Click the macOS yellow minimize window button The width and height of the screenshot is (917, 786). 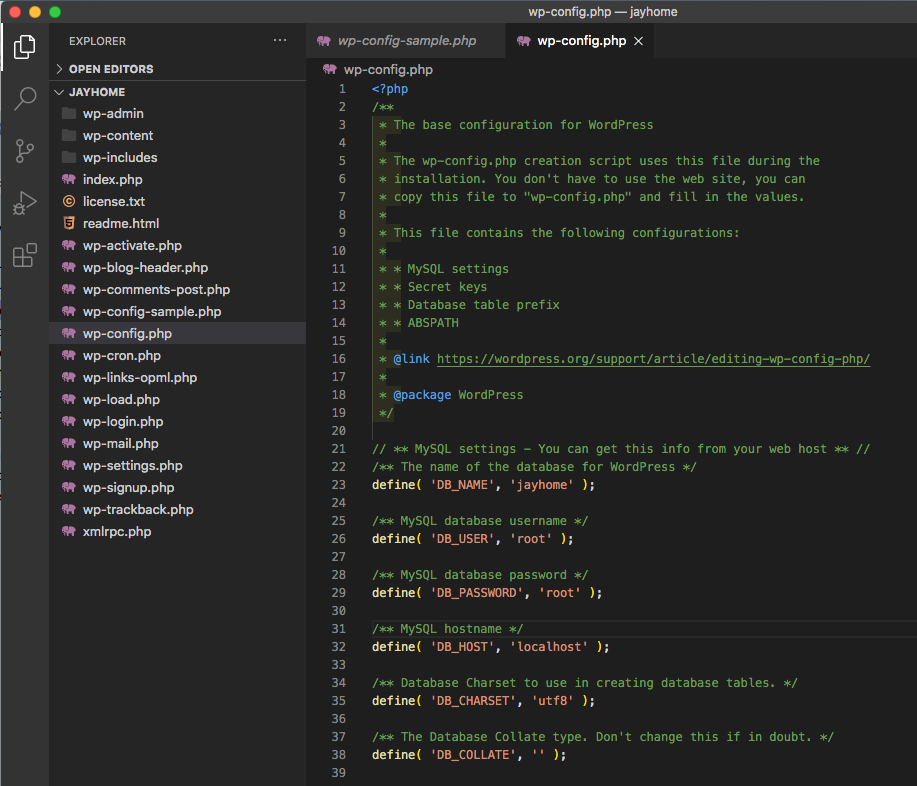point(35,12)
